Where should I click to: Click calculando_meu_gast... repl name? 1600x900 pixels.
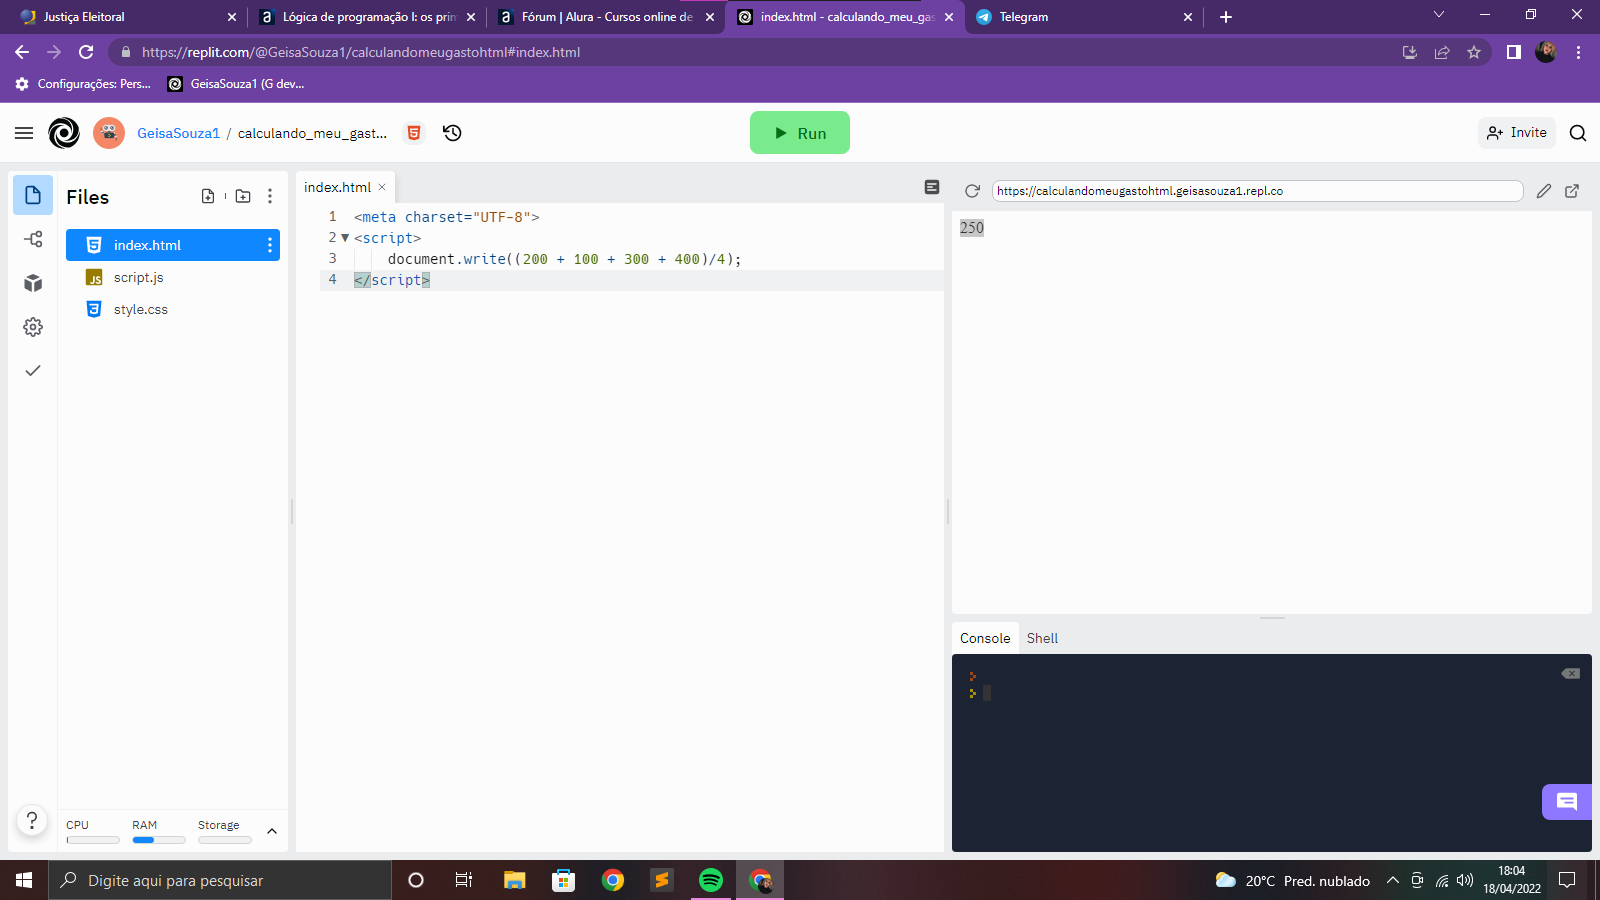coord(312,133)
